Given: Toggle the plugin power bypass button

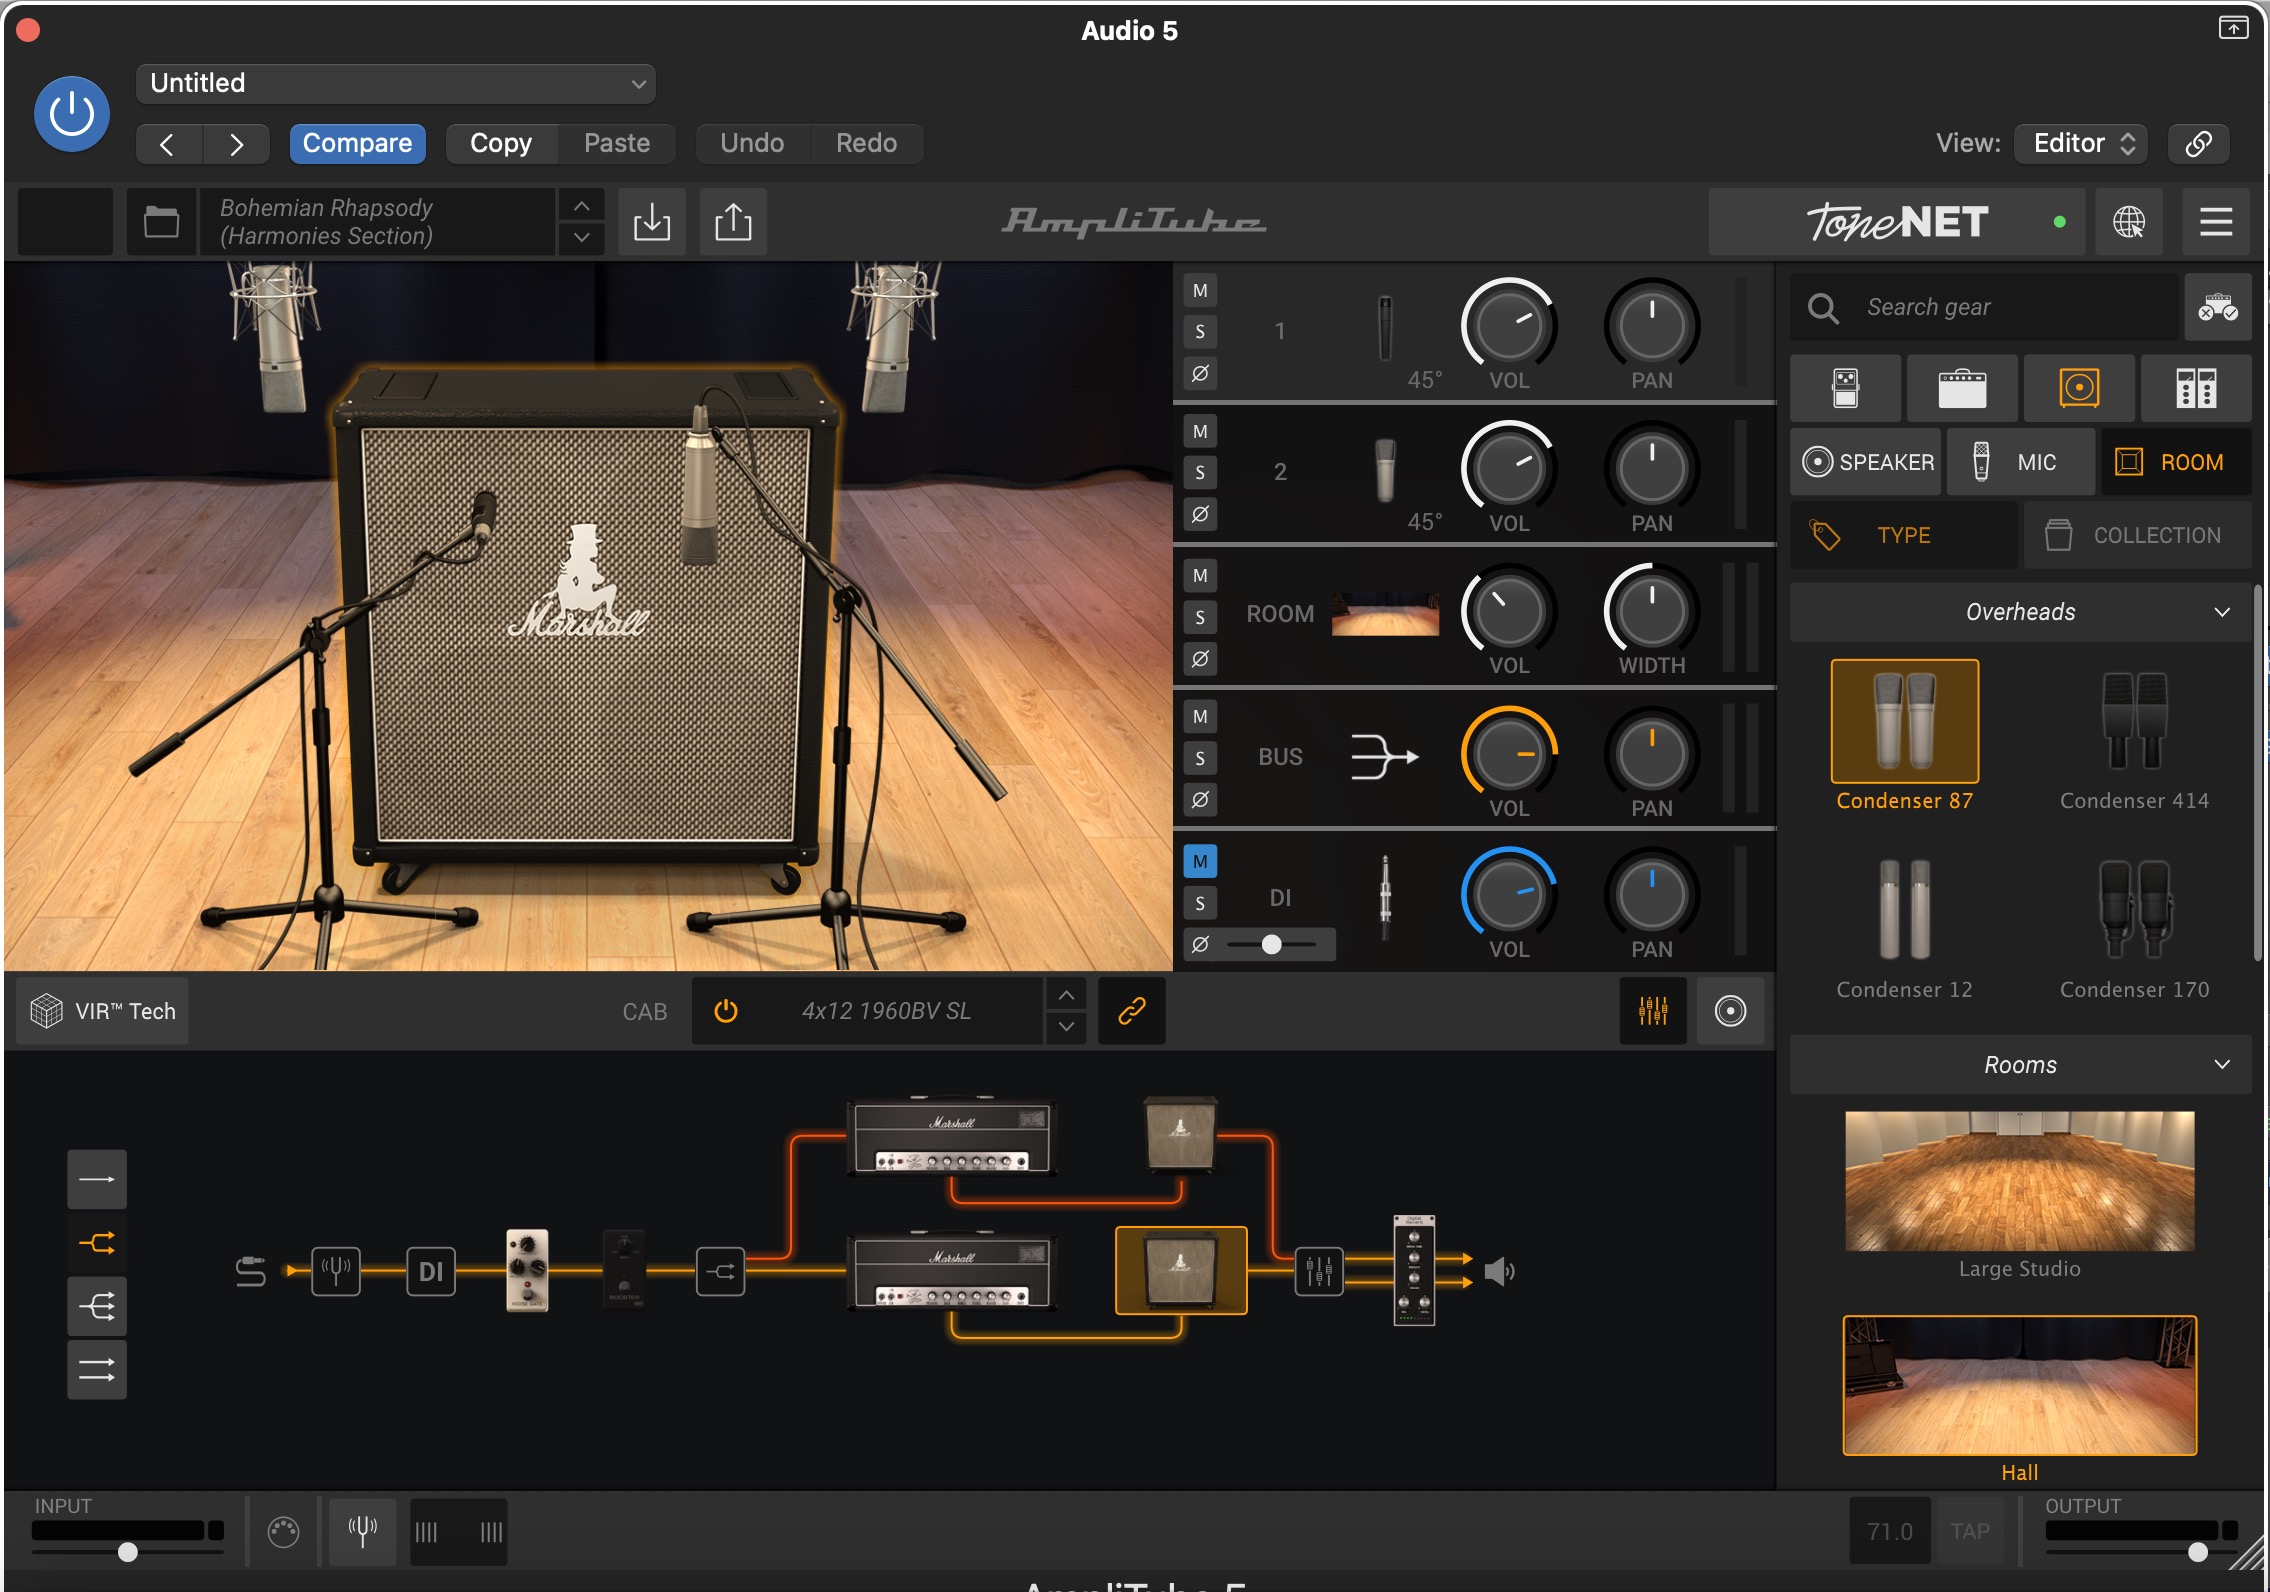Looking at the screenshot, I should 71,114.
